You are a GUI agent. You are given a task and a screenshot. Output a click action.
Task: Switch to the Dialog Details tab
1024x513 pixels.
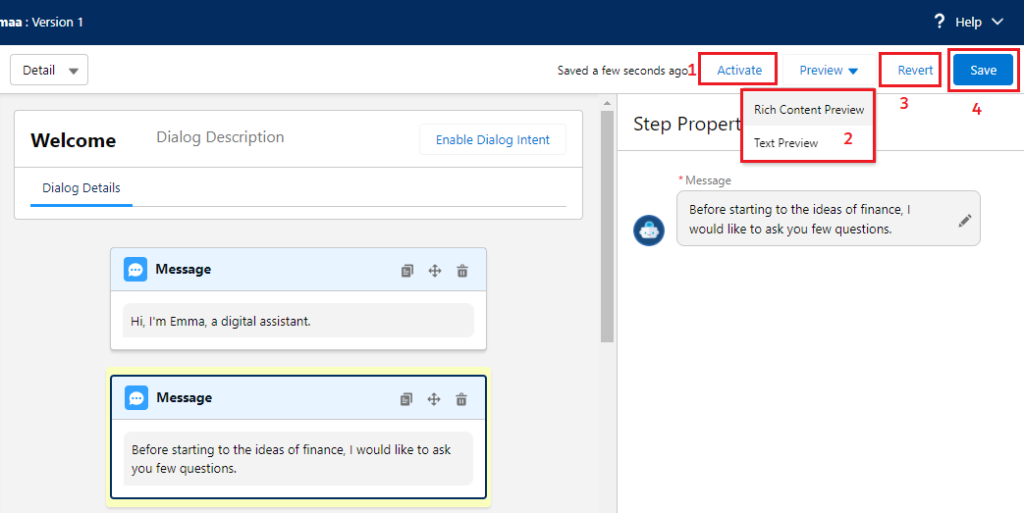coord(81,187)
